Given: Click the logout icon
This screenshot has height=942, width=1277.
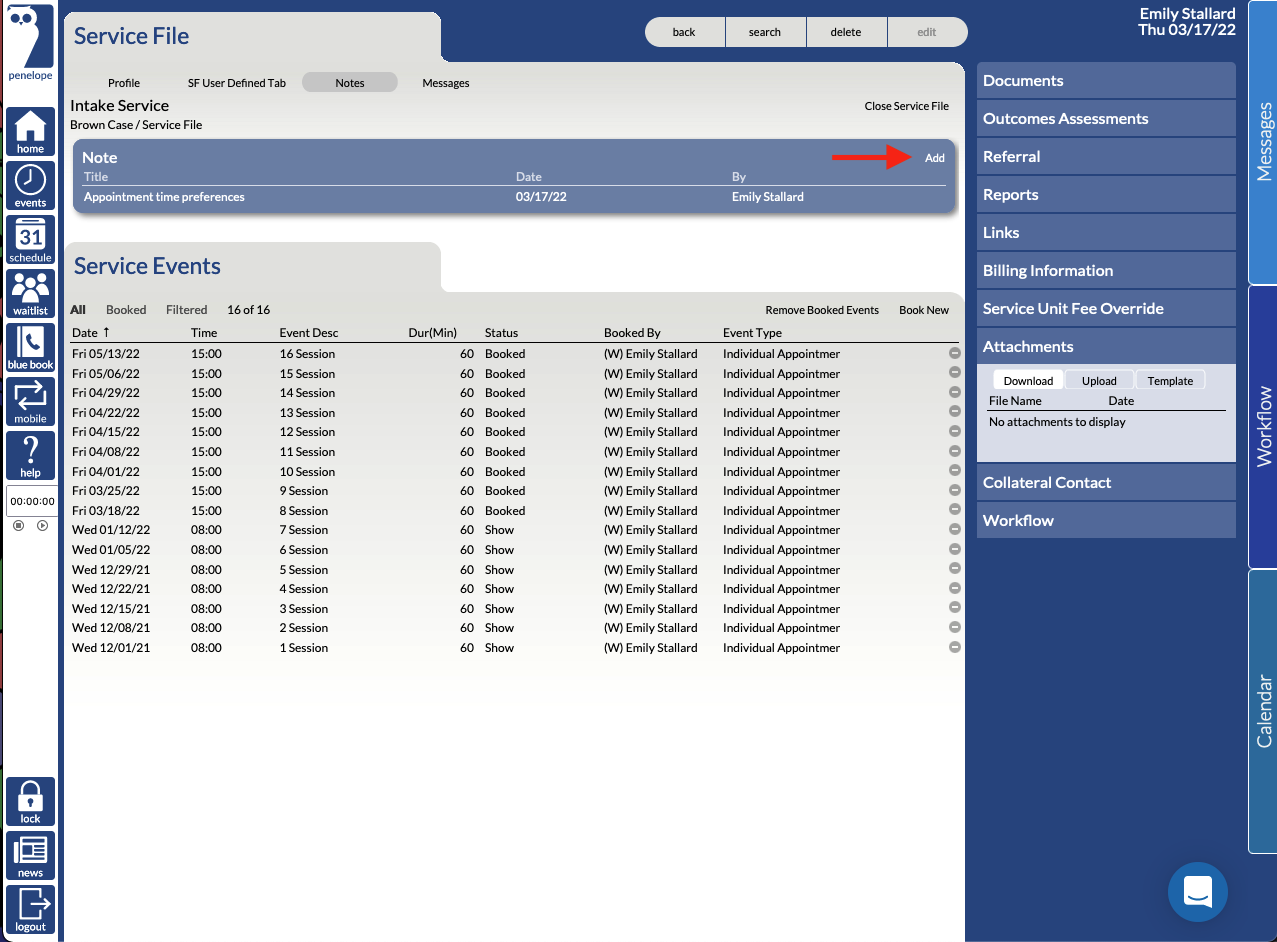Looking at the screenshot, I should pos(30,910).
